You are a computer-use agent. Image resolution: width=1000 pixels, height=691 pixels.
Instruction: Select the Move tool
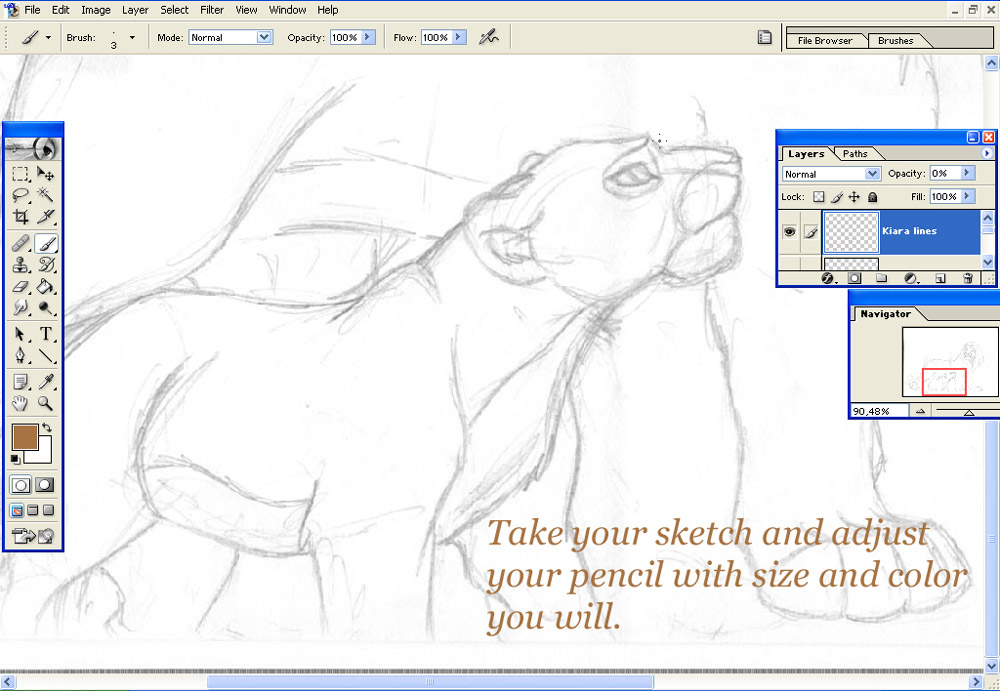click(45, 174)
